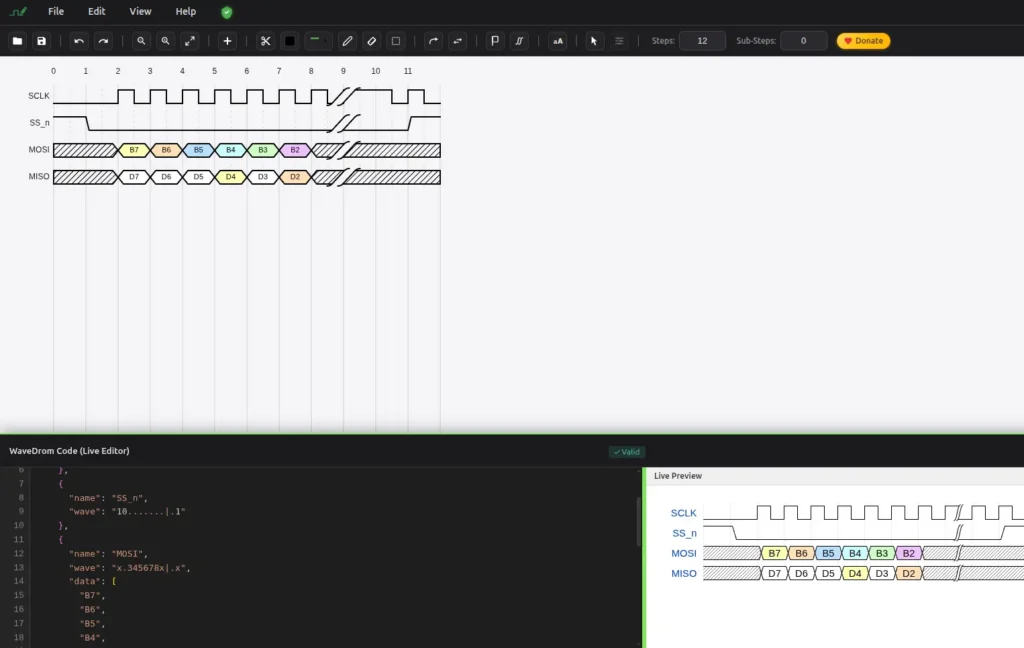Toggle the pointer selection mode
The height and width of the screenshot is (648, 1024).
pos(594,41)
